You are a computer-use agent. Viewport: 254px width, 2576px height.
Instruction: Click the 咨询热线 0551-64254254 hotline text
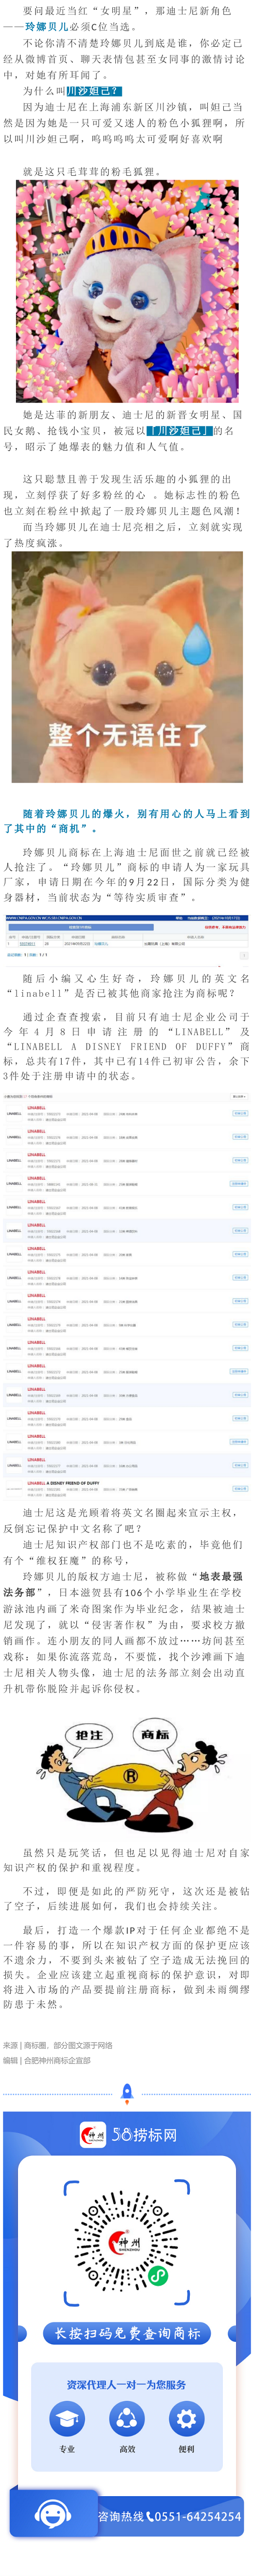[169, 2516]
